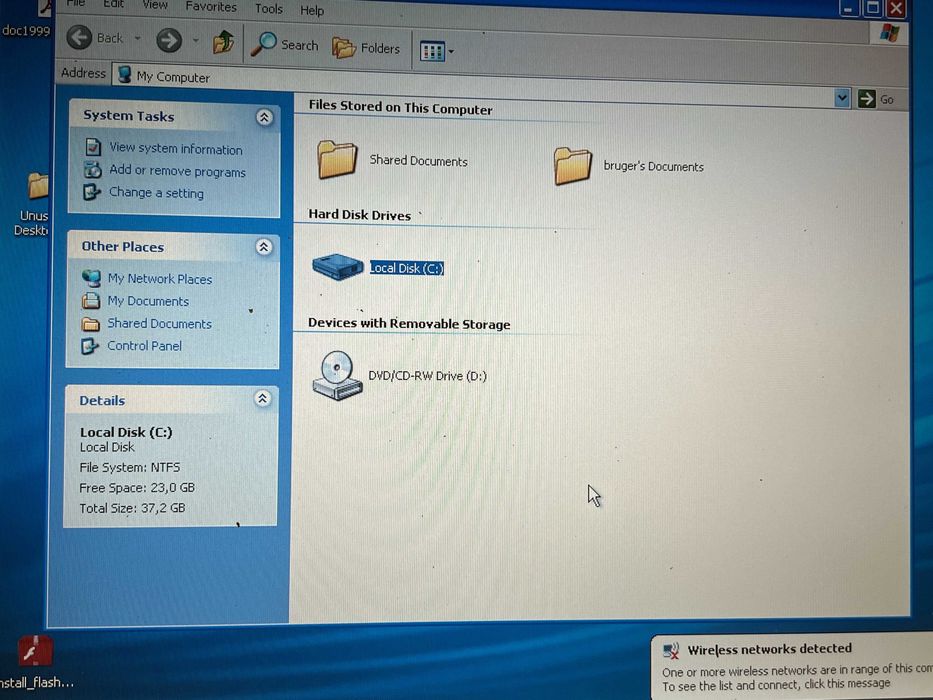Viewport: 933px width, 700px height.
Task: Select the Local Disk (C:) drive icon
Action: point(337,266)
